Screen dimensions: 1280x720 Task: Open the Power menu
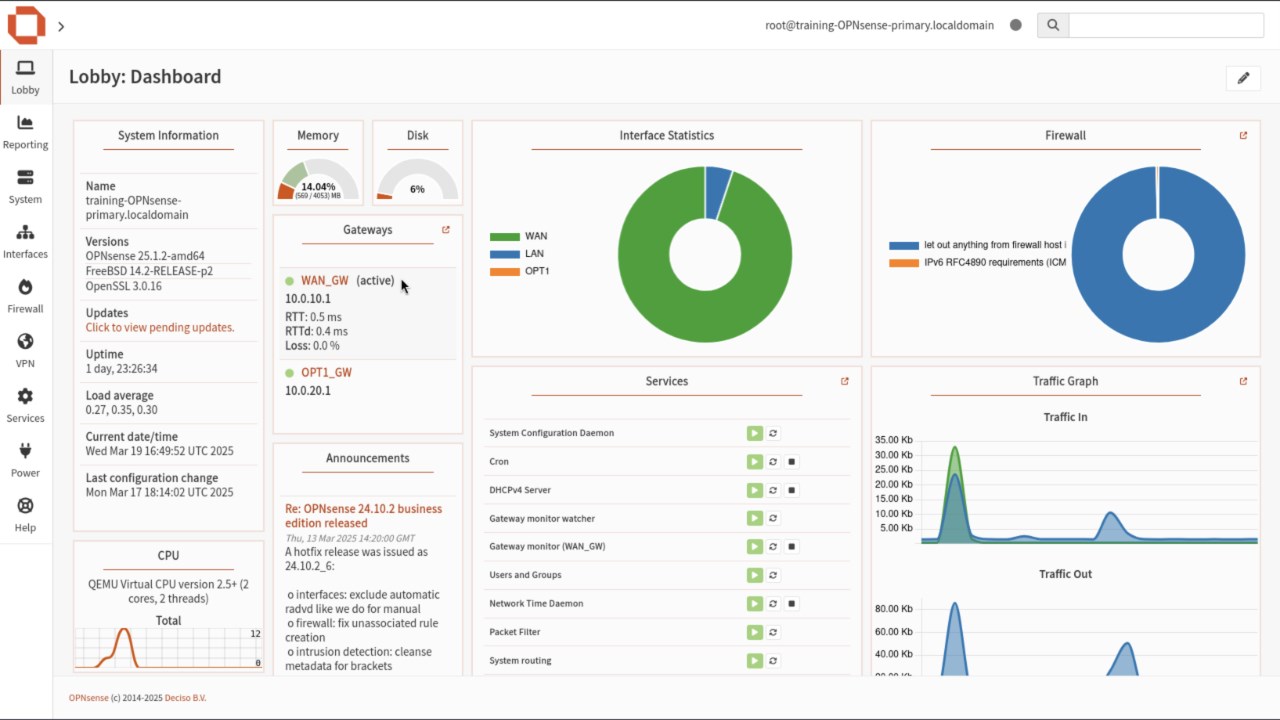(26, 460)
